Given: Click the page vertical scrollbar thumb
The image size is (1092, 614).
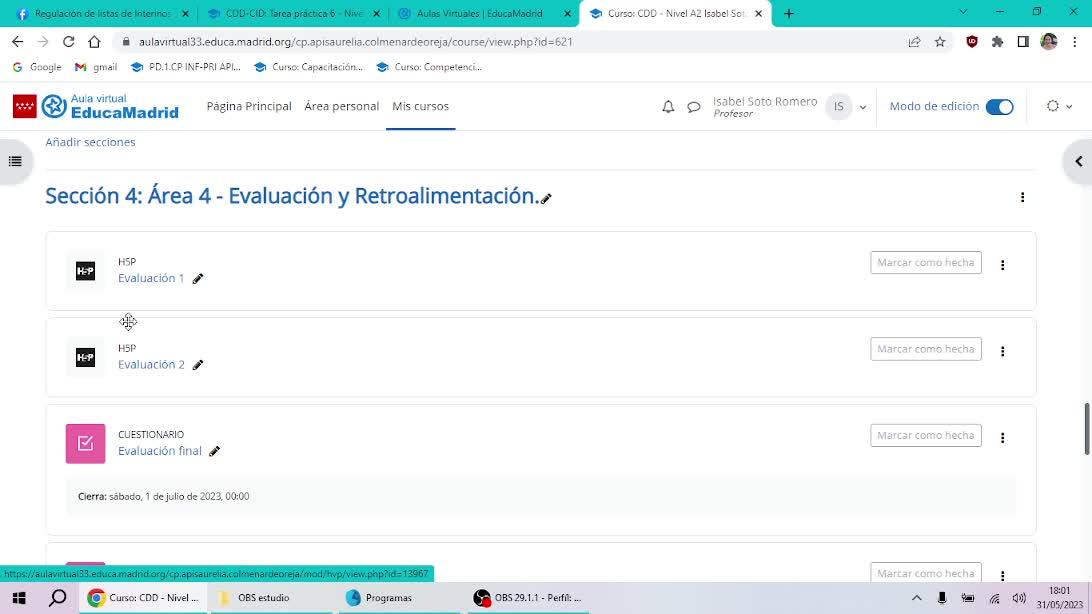Looking at the screenshot, I should (x=1087, y=429).
